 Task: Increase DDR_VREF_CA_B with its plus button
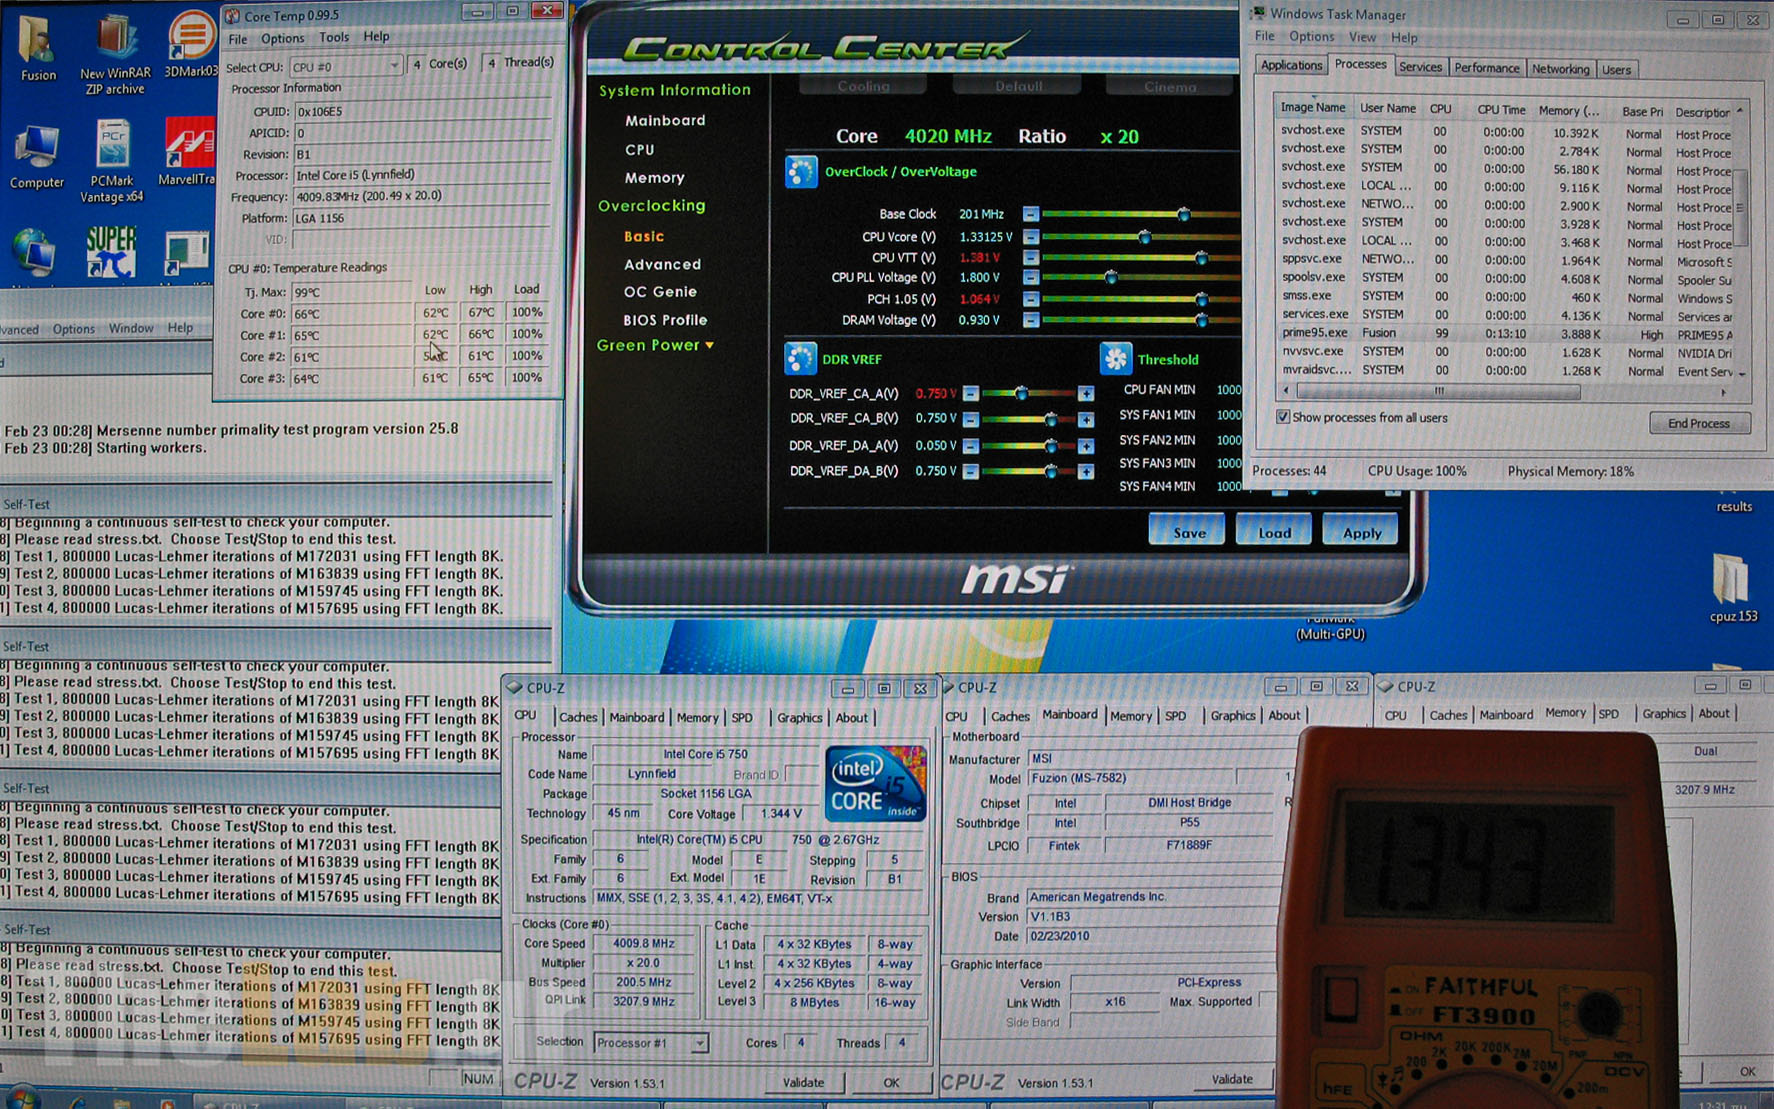[x=1085, y=419]
